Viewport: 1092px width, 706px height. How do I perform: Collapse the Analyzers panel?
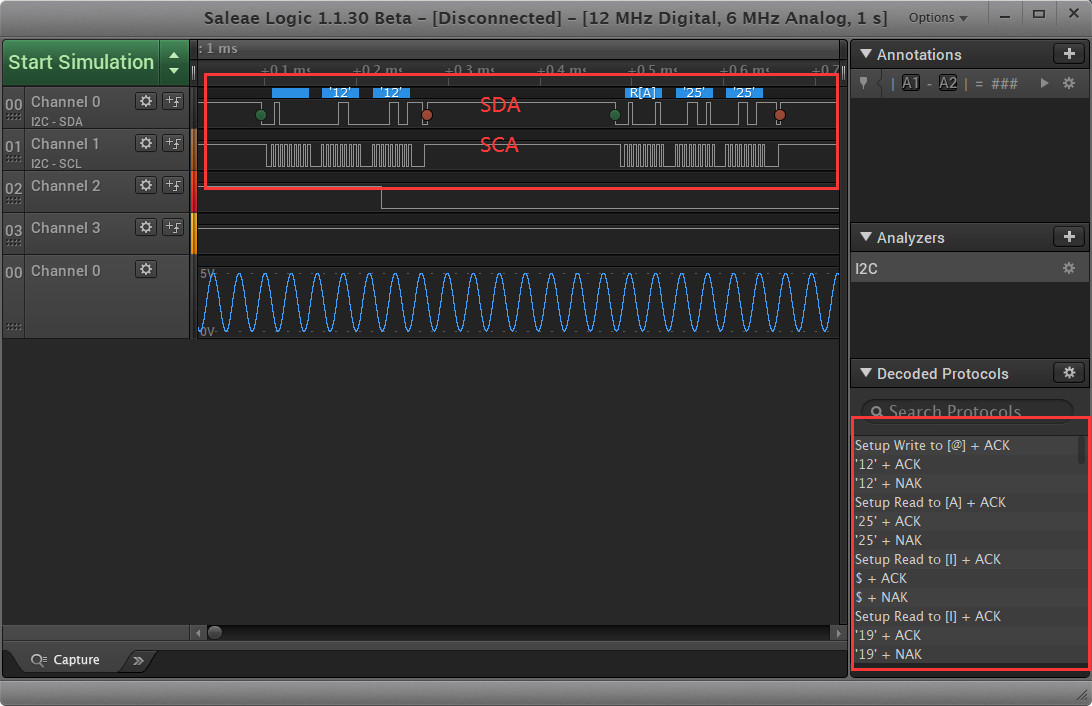865,237
